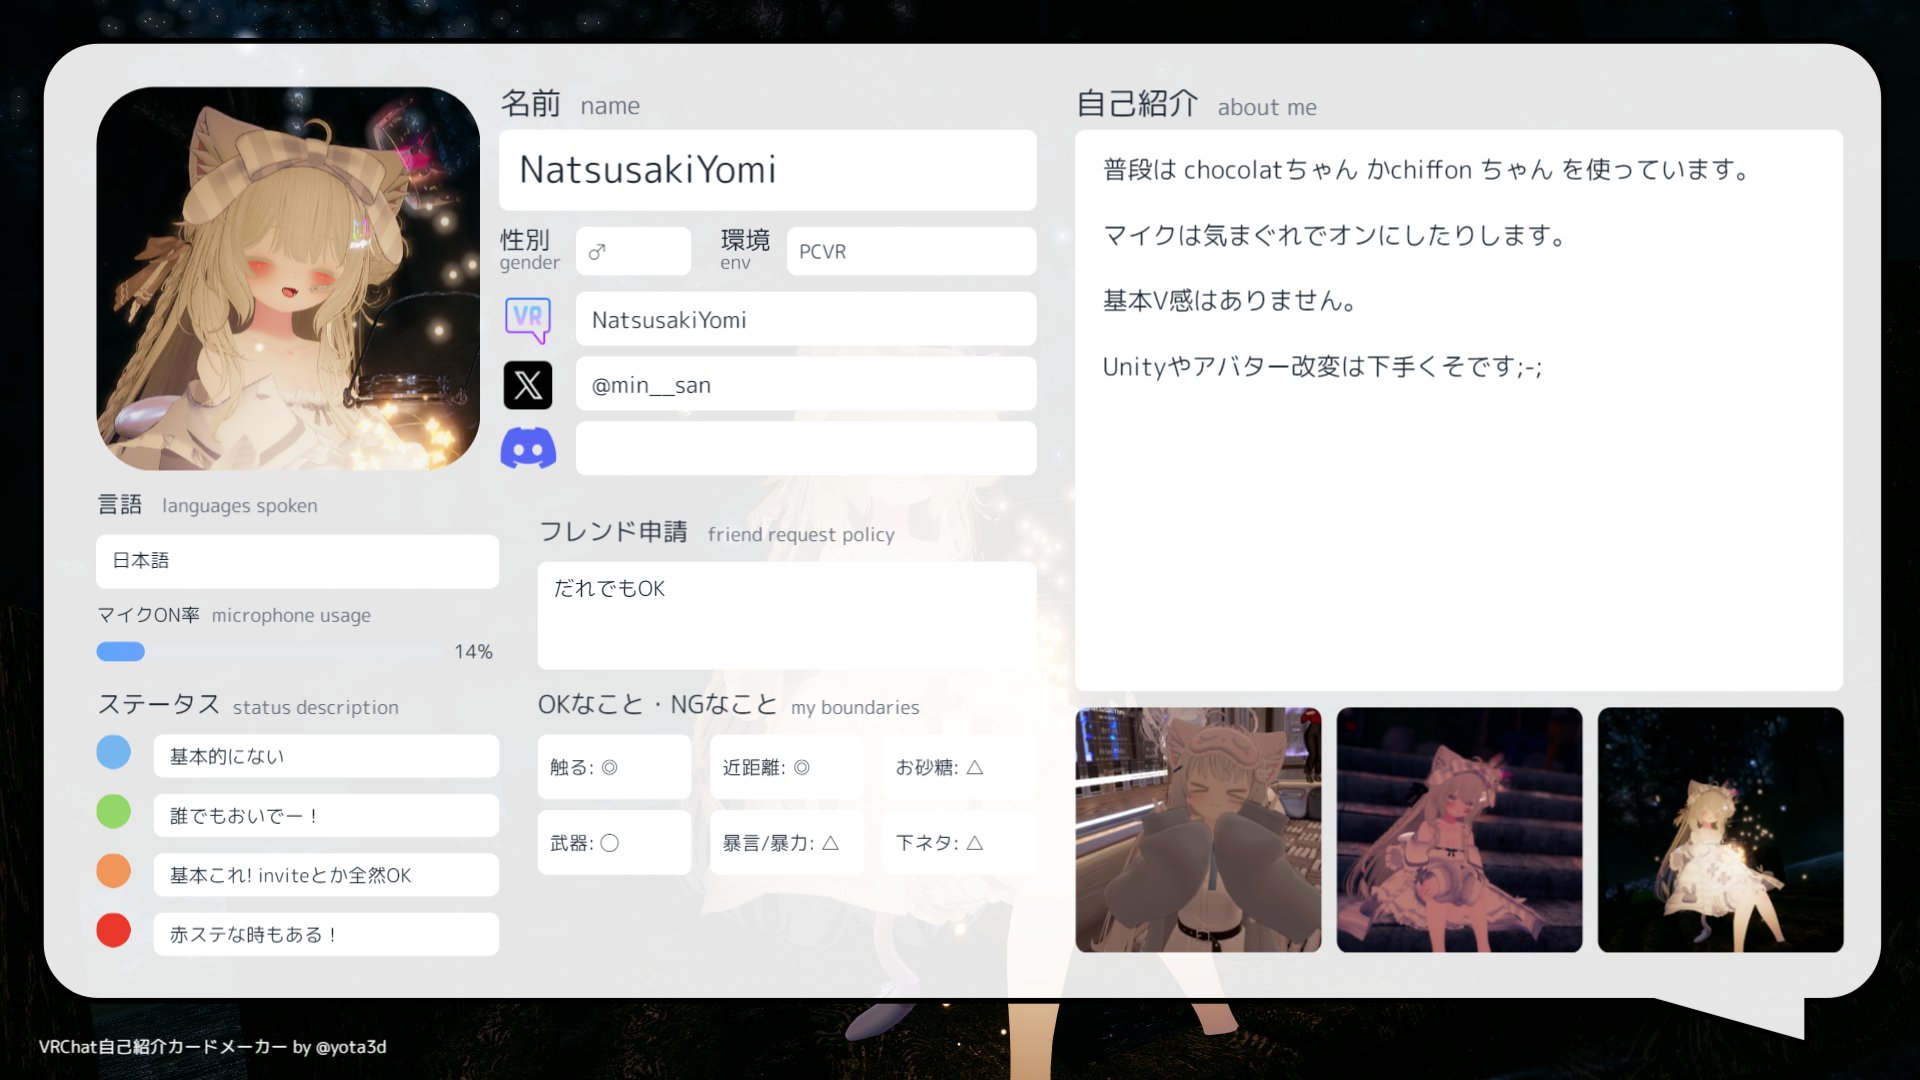Click the blue status circle
1920x1080 pixels.
(x=114, y=752)
